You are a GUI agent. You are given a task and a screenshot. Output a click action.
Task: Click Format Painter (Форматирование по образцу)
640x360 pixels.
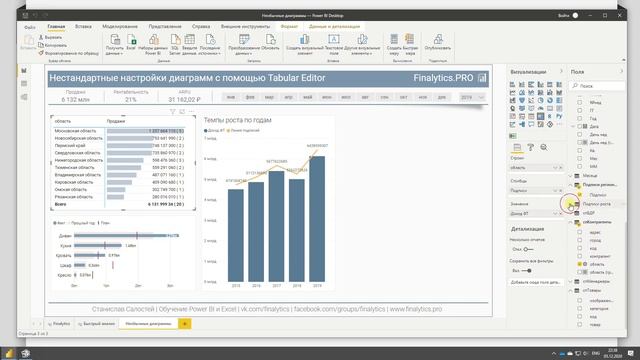69,53
